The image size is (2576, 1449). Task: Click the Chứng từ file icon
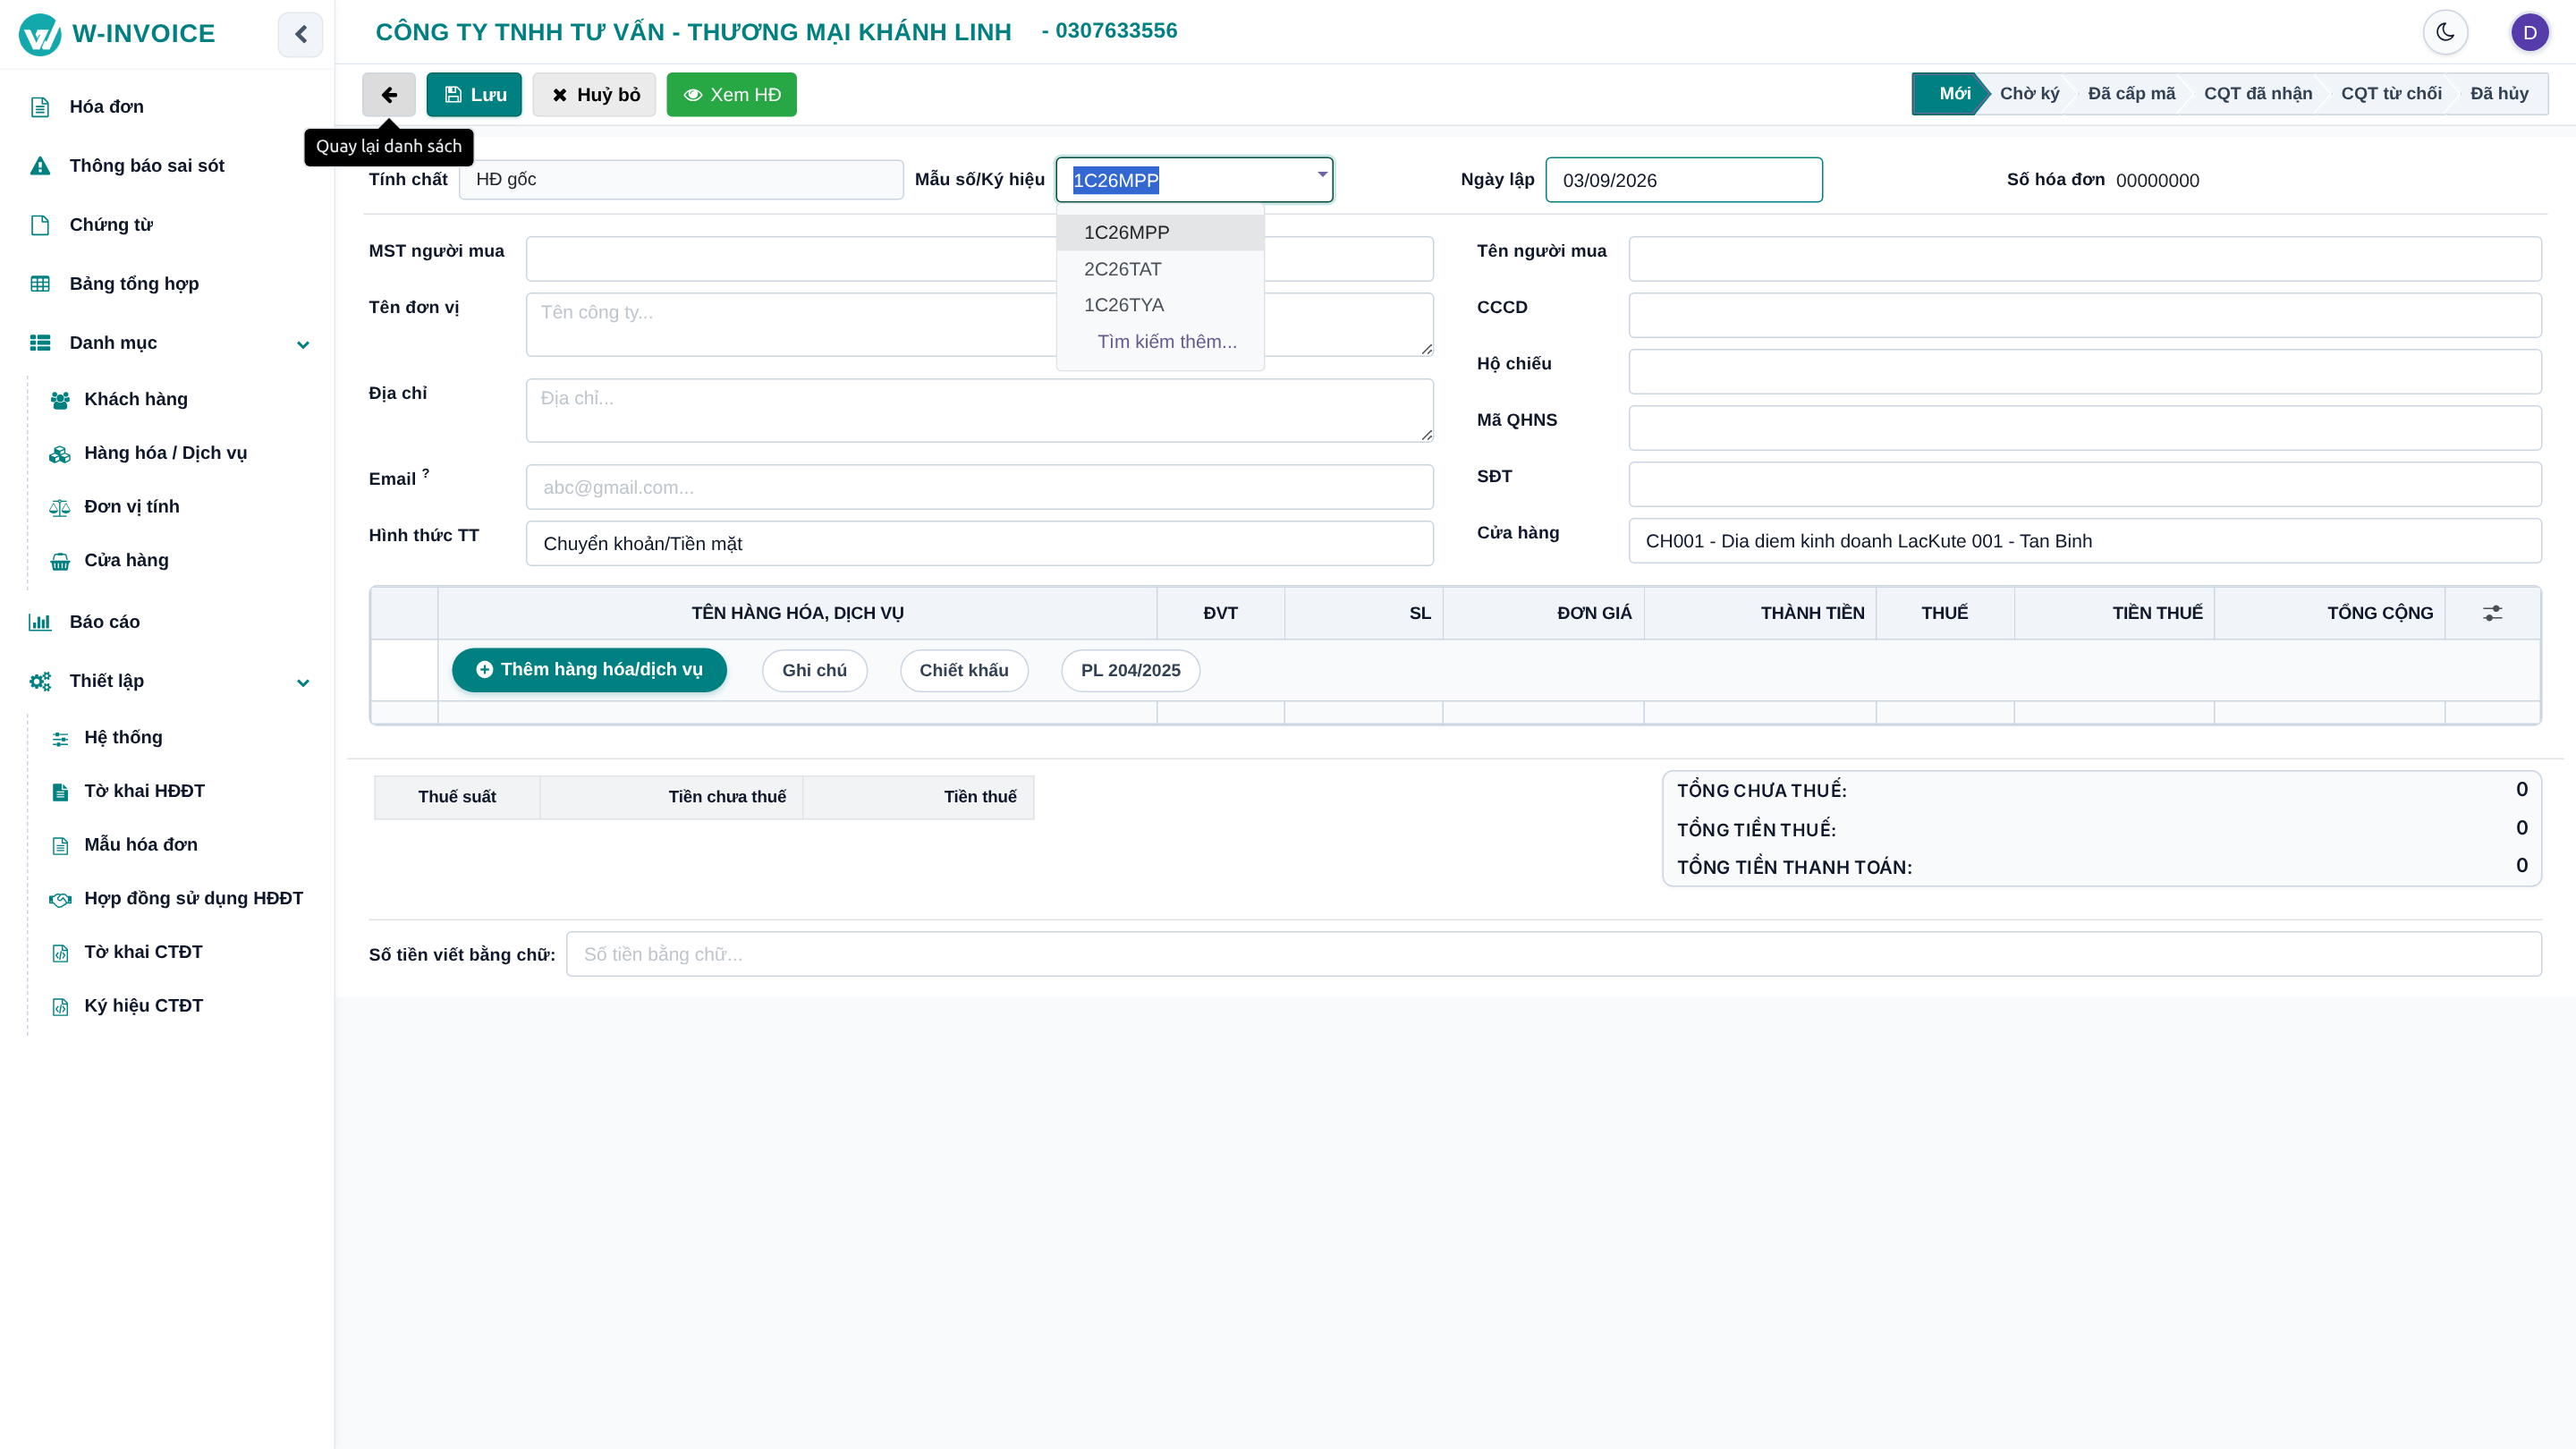click(x=40, y=225)
